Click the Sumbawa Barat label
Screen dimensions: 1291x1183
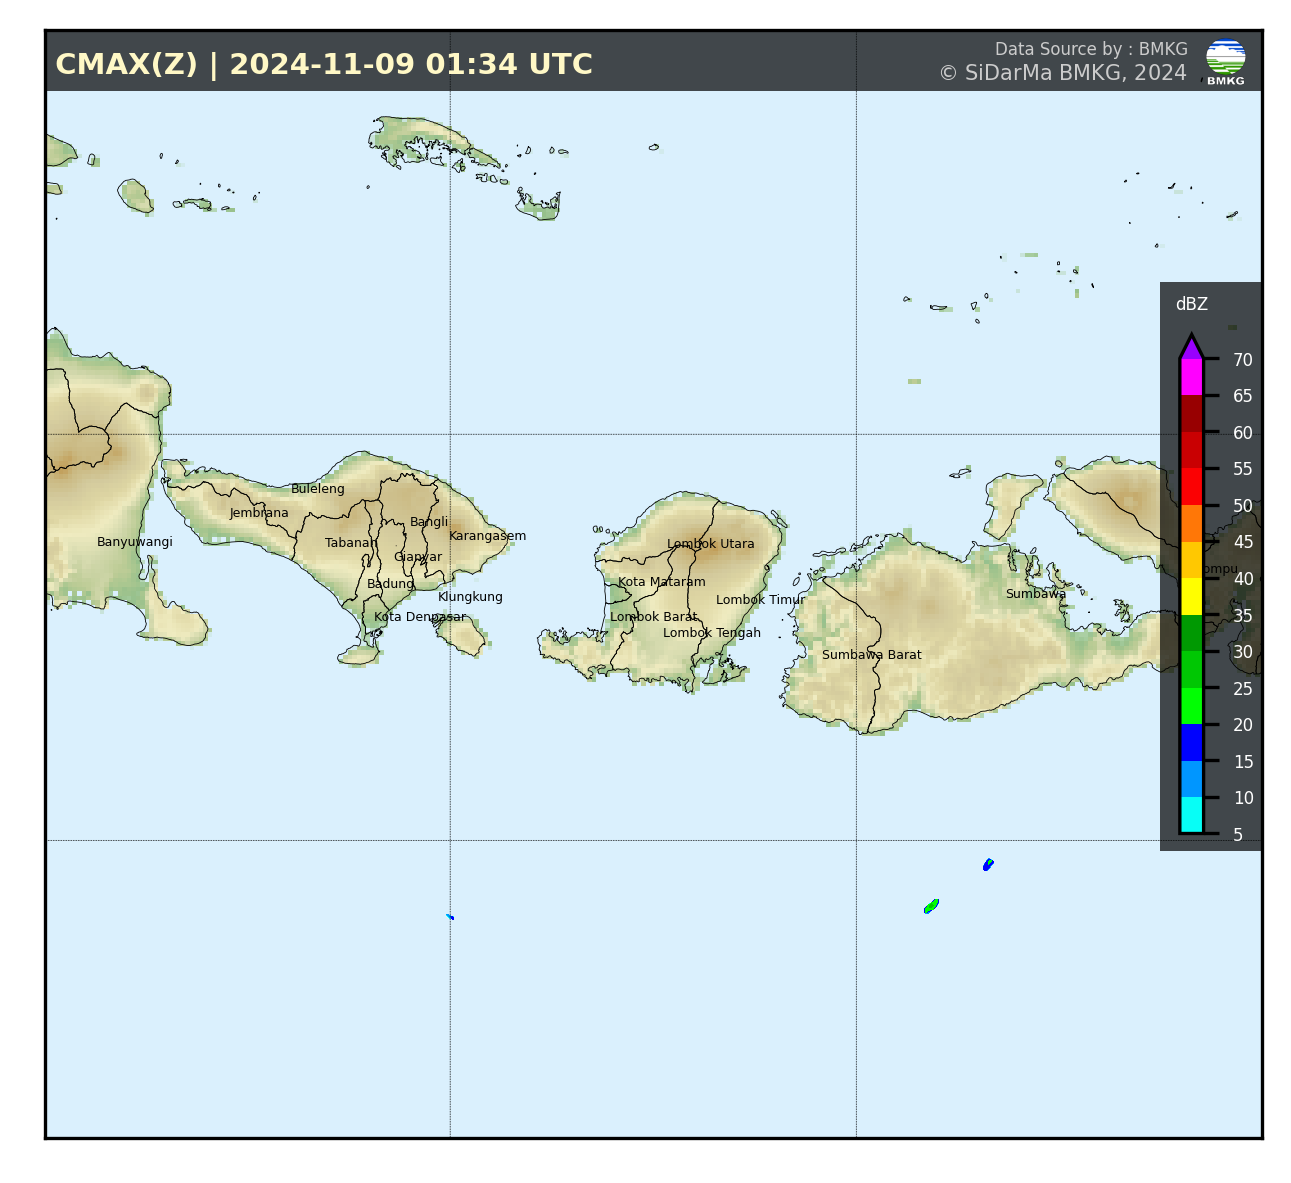pos(872,655)
